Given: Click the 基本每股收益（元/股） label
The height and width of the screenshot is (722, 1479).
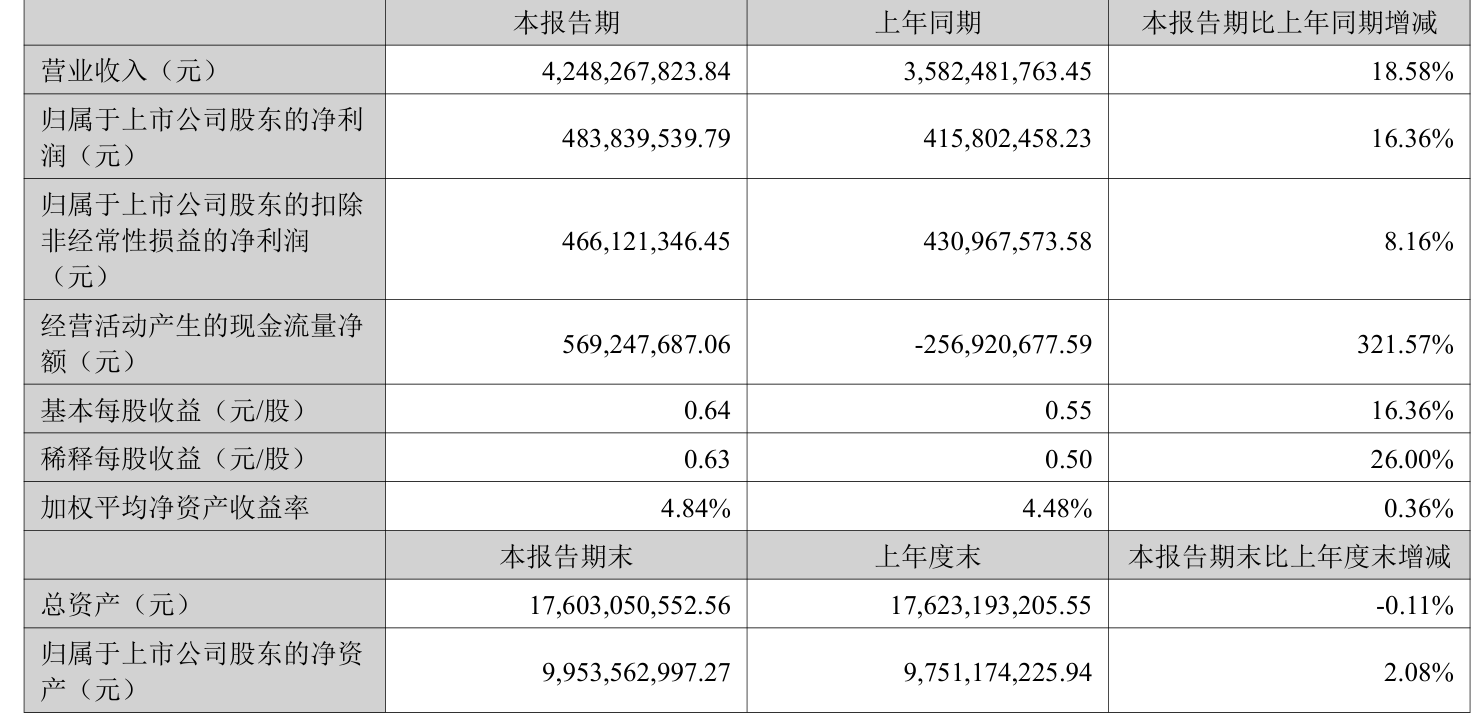Looking at the screenshot, I should [x=171, y=410].
